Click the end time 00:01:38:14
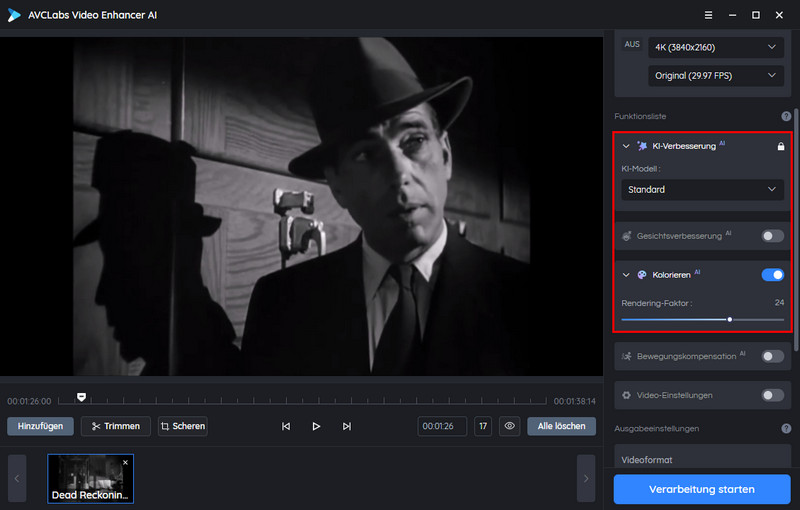The height and width of the screenshot is (510, 800). [574, 401]
